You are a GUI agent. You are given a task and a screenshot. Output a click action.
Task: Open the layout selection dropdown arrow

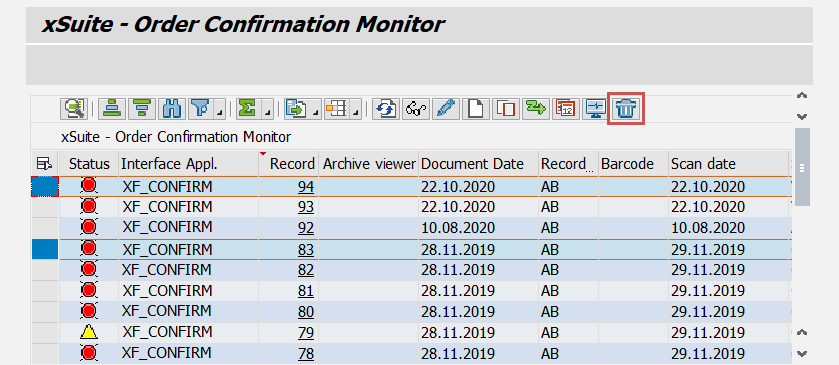[356, 109]
